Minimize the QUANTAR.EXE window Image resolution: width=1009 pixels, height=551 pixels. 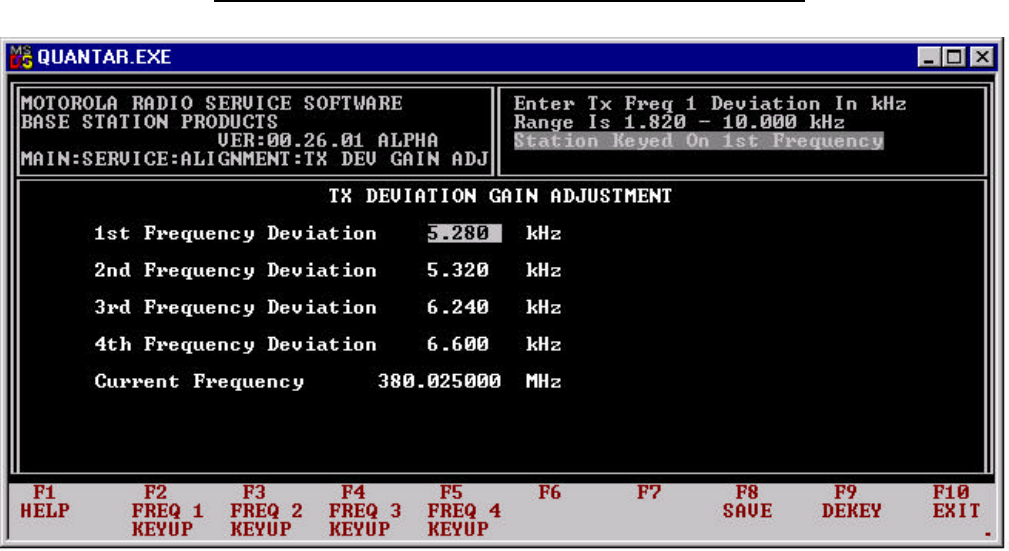click(928, 57)
